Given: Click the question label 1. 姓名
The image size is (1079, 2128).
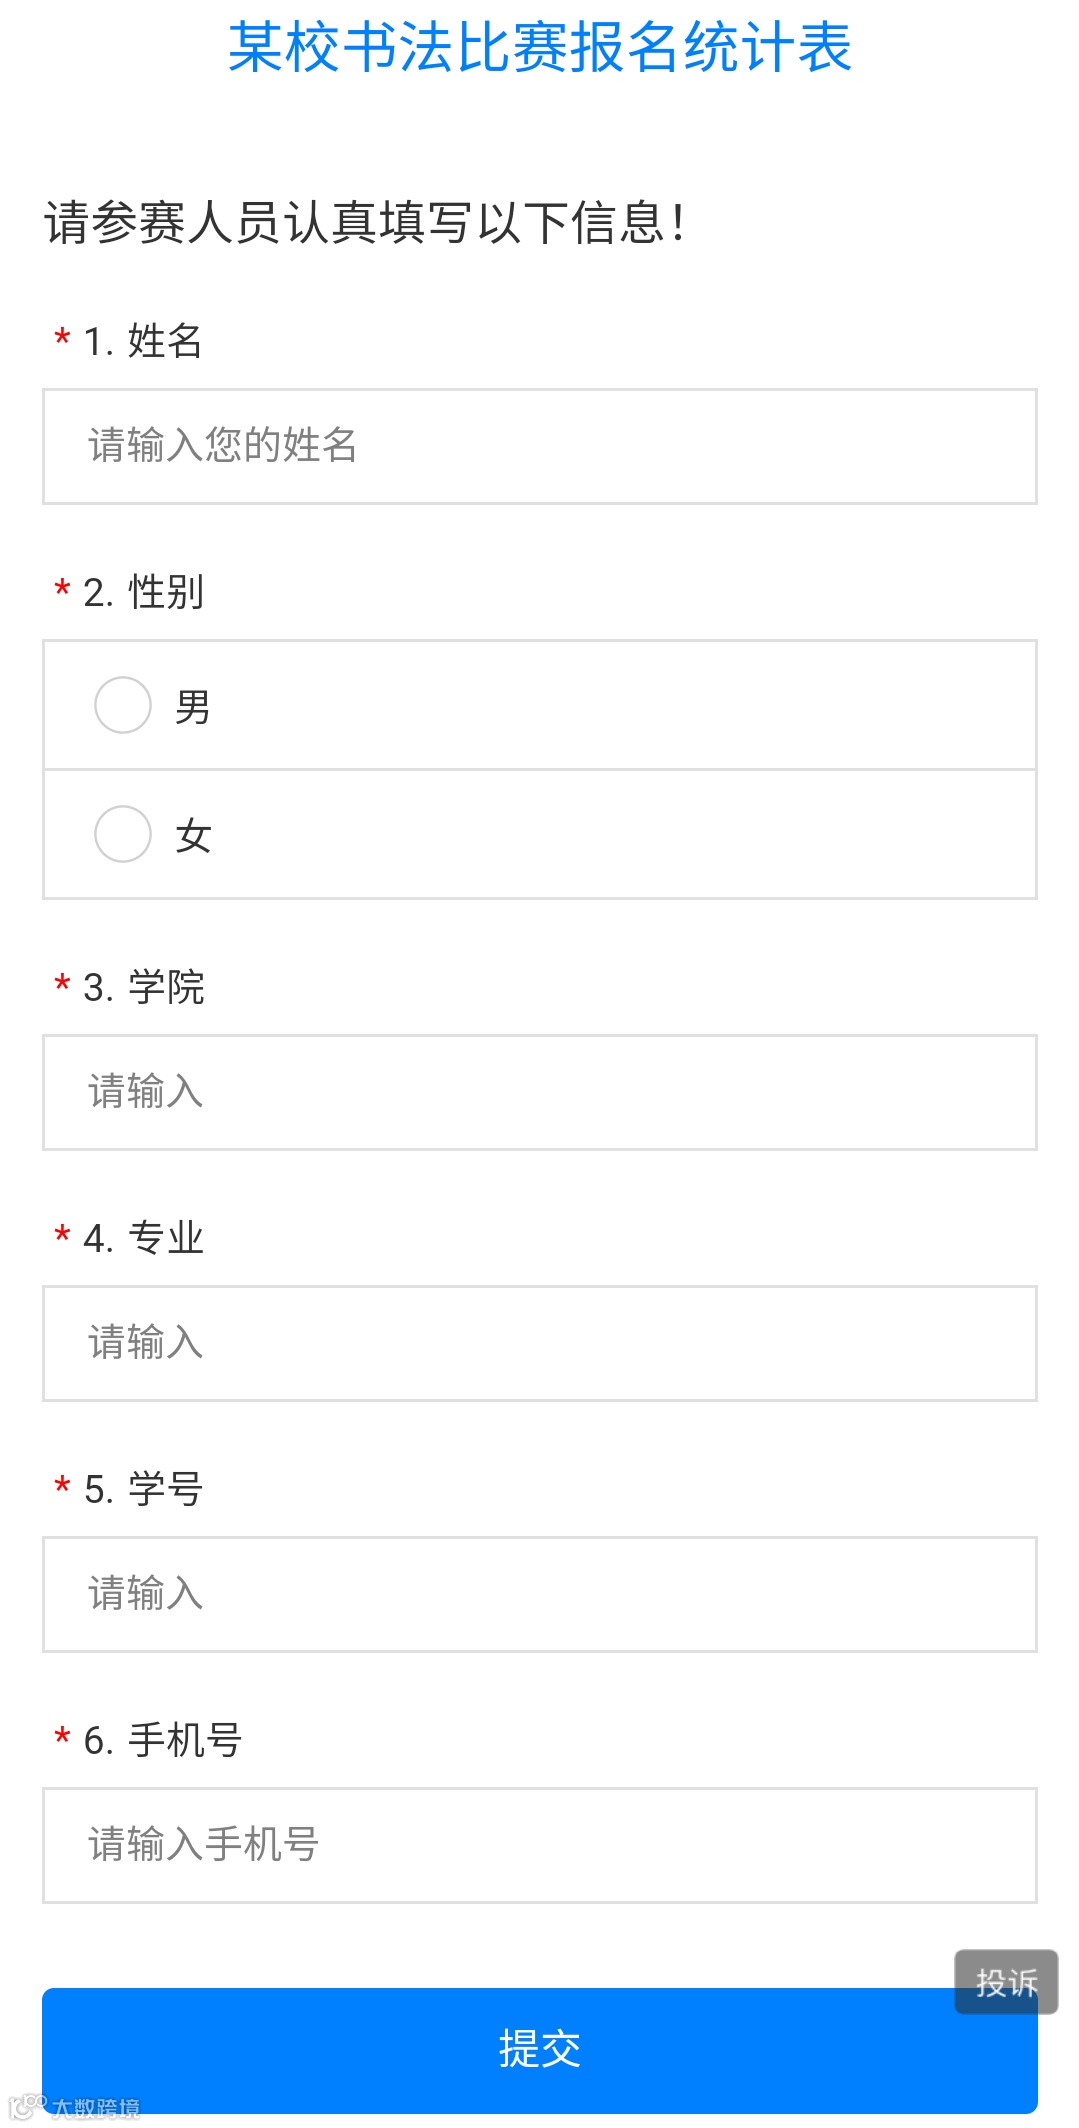Looking at the screenshot, I should pyautogui.click(x=143, y=341).
